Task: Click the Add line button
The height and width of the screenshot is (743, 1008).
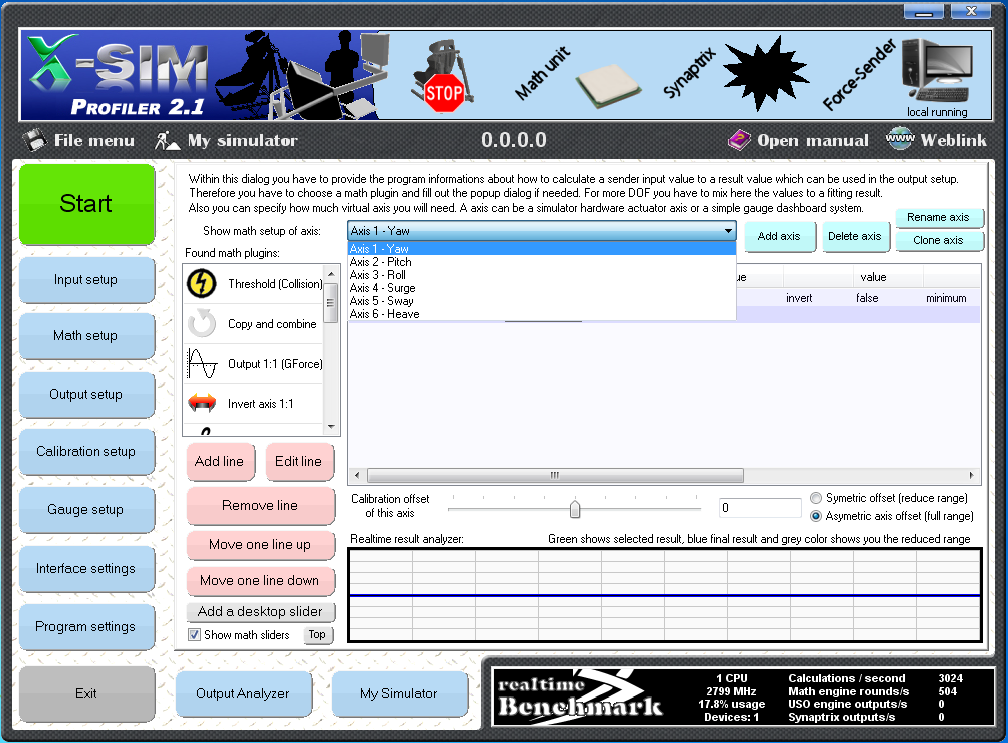Action: coord(220,461)
